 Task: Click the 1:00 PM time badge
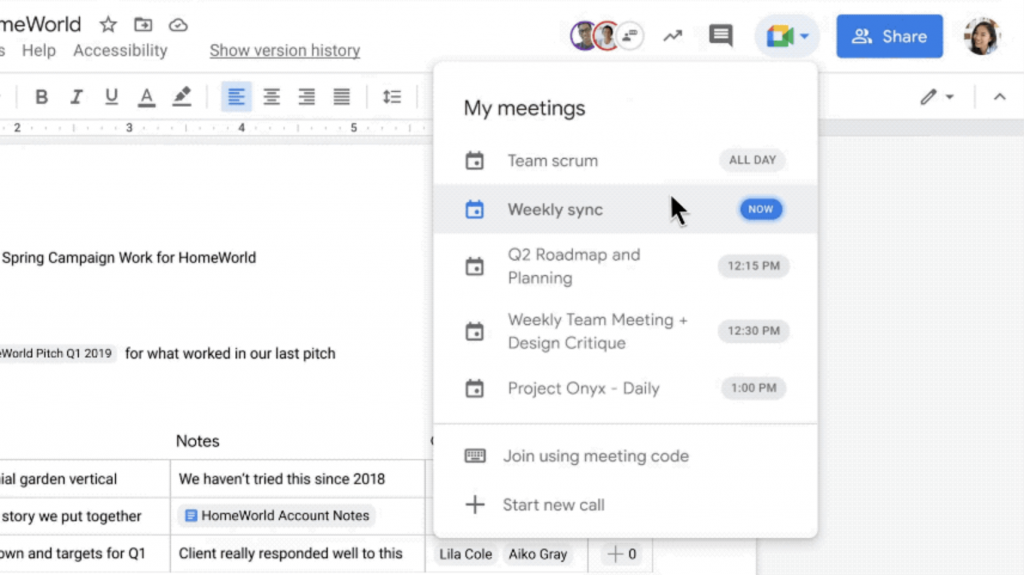(x=754, y=388)
